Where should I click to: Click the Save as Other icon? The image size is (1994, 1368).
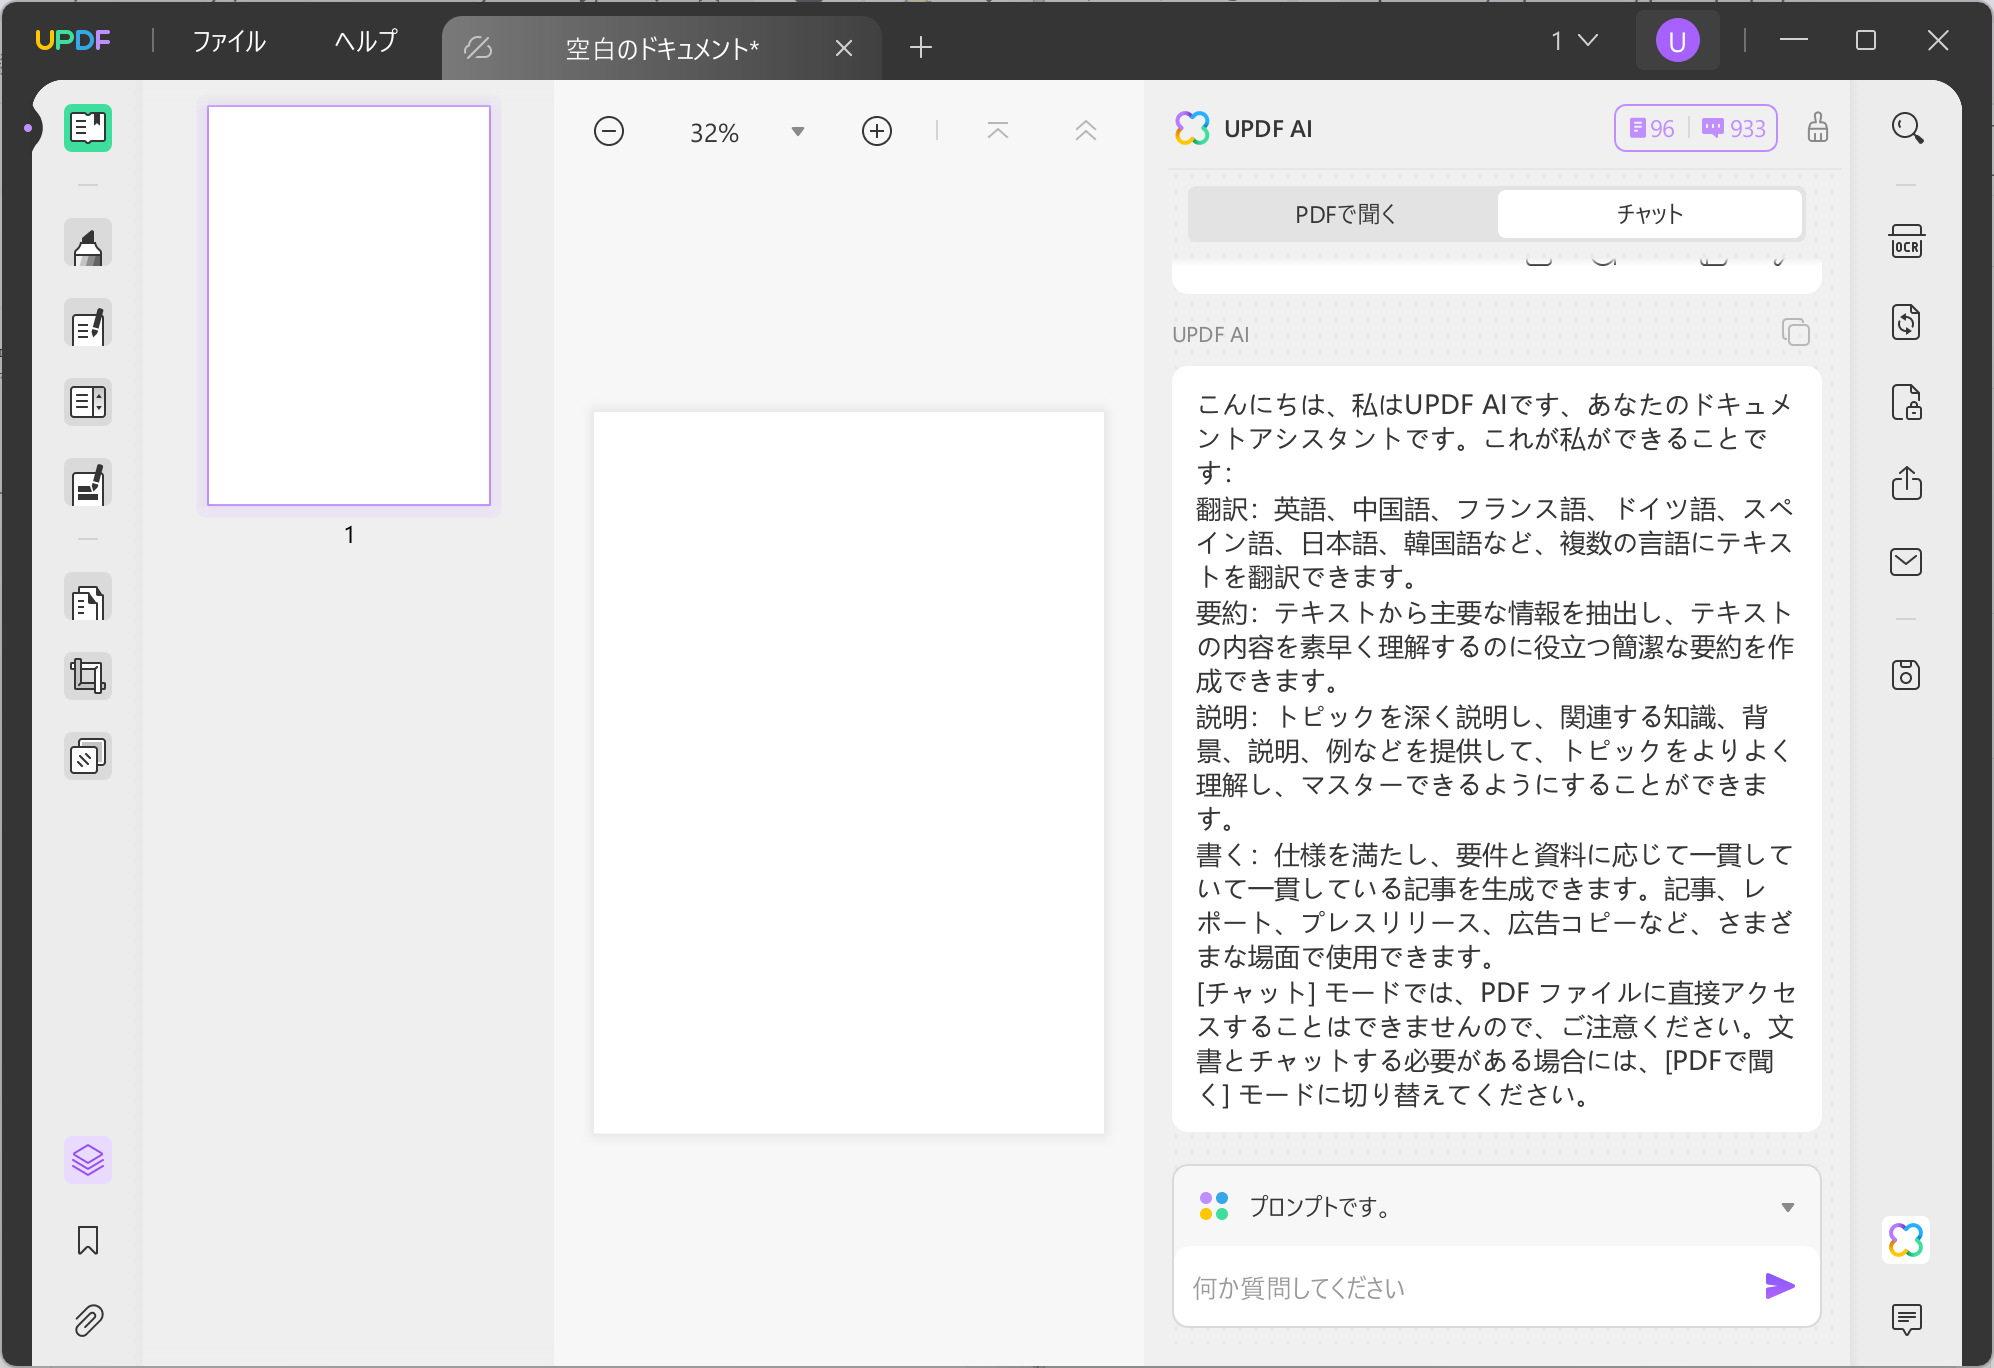(x=1907, y=675)
